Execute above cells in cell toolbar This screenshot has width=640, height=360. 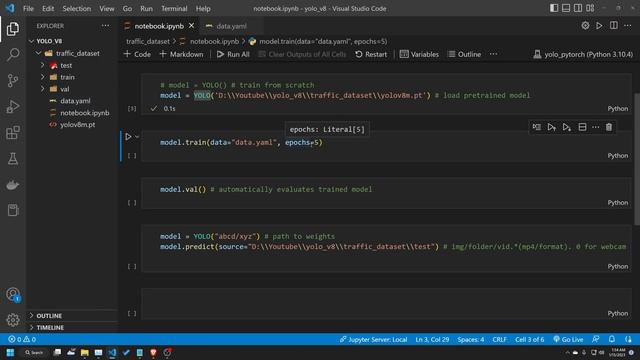[551, 127]
